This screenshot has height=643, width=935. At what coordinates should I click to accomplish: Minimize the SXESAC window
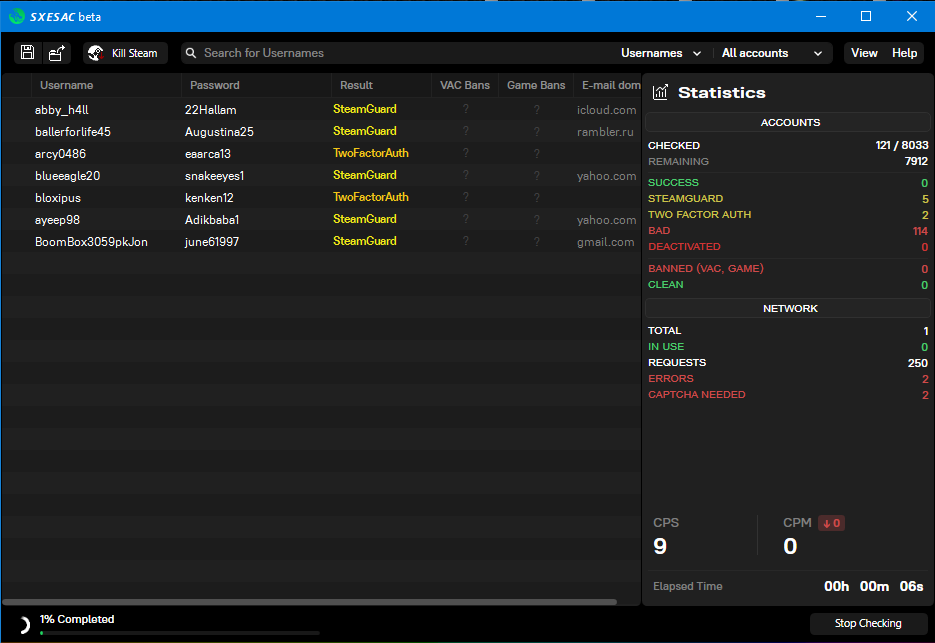pyautogui.click(x=821, y=17)
